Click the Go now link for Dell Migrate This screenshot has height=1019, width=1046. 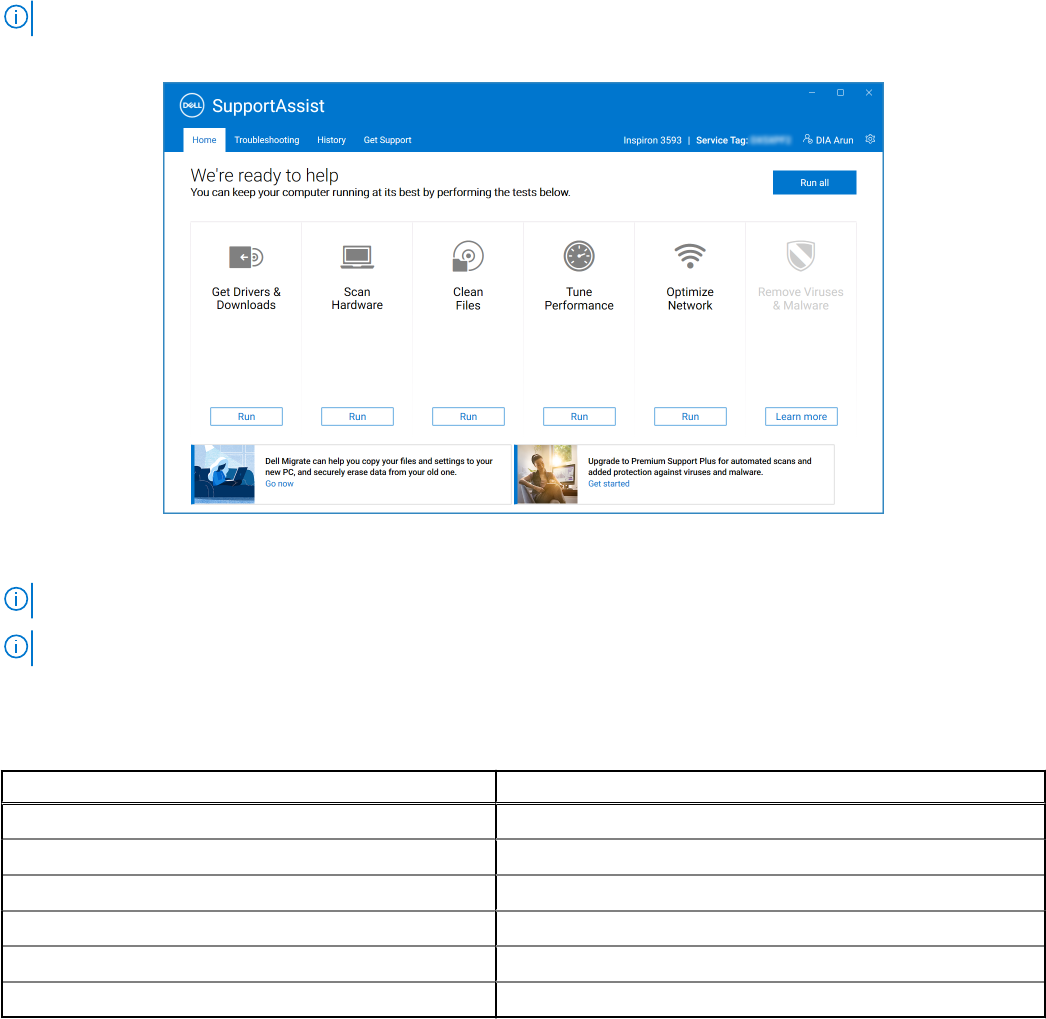click(279, 484)
